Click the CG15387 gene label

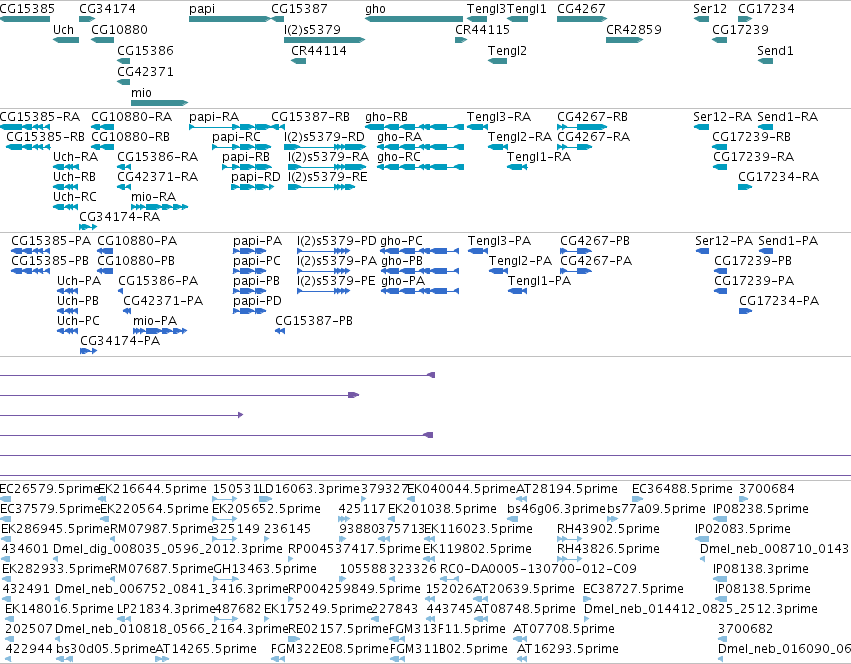299,9
